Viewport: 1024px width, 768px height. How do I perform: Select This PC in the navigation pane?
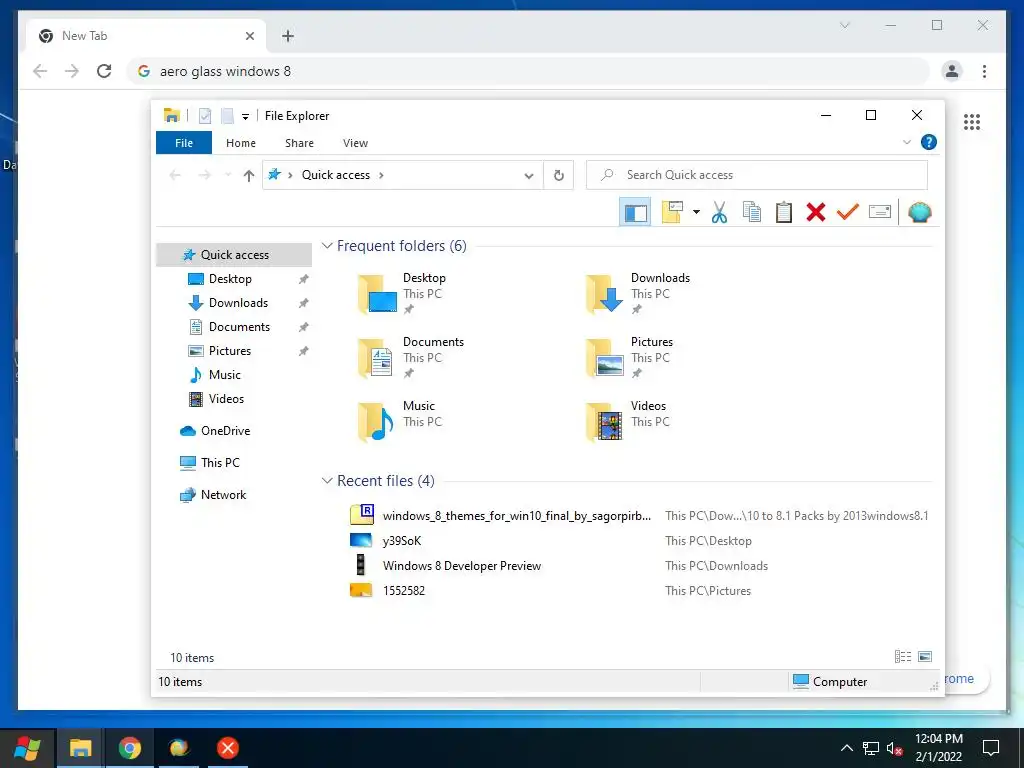pyautogui.click(x=220, y=463)
